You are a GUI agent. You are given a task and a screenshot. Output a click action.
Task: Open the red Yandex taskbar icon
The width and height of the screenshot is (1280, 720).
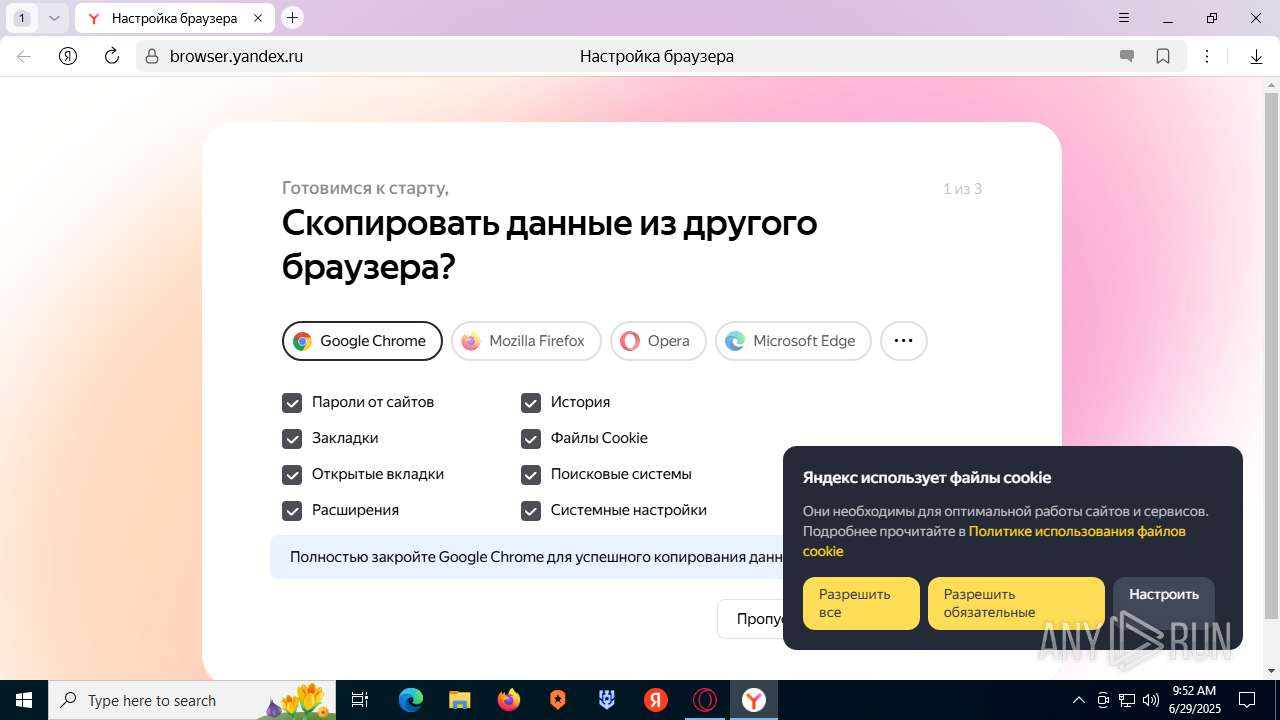coord(656,700)
